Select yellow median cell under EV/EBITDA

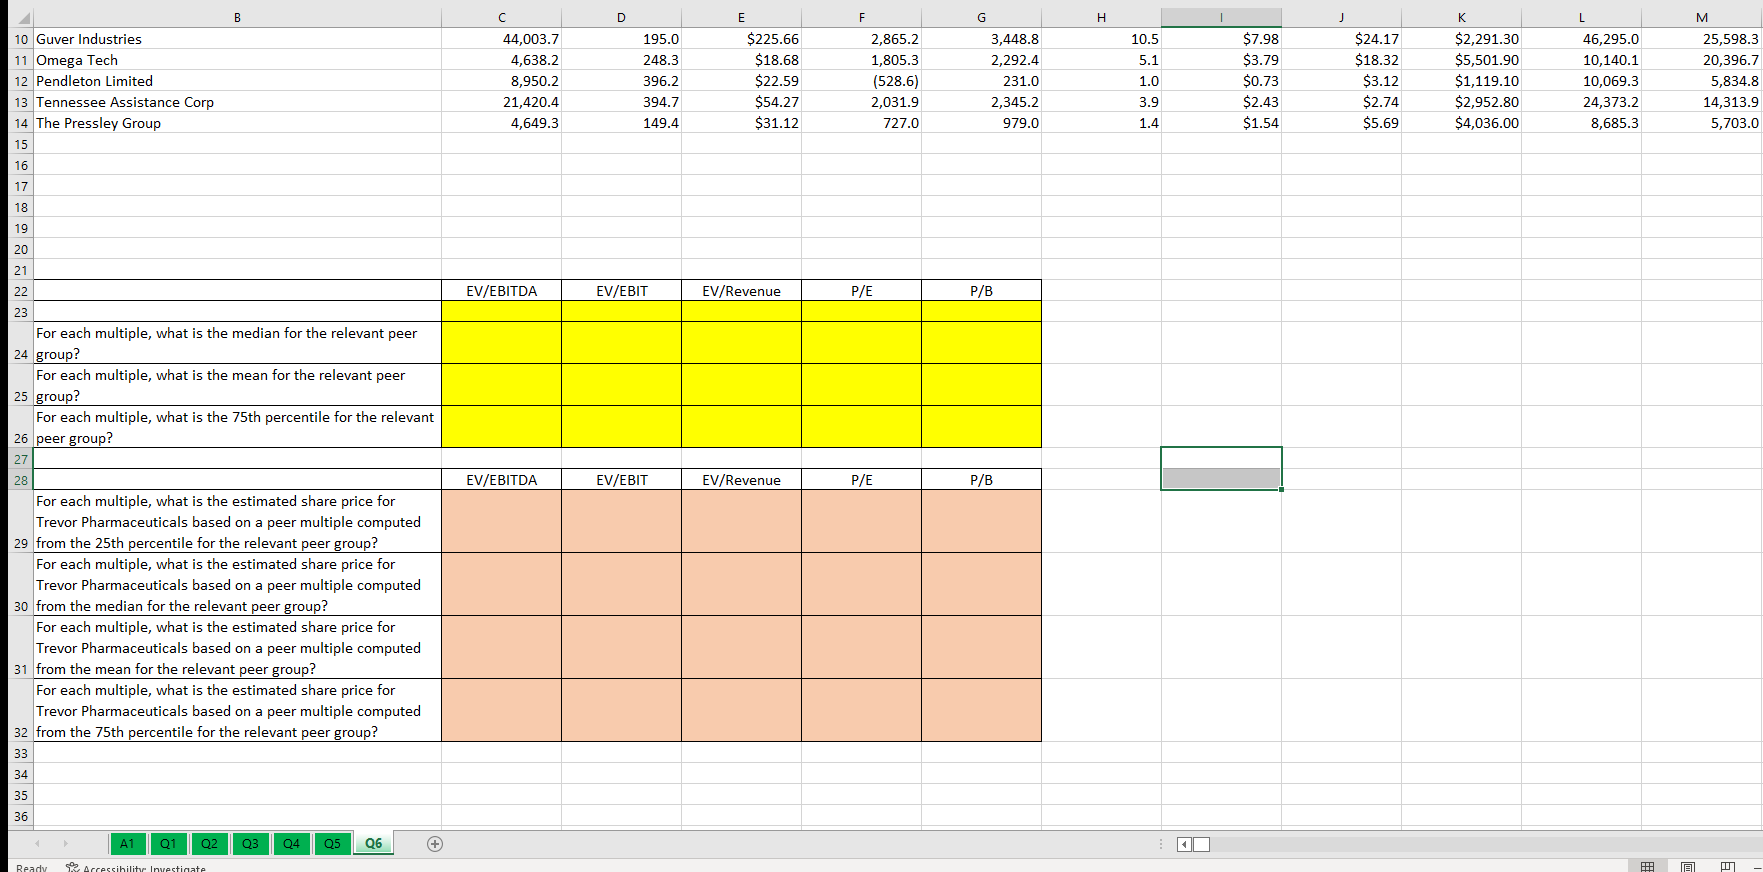(501, 343)
